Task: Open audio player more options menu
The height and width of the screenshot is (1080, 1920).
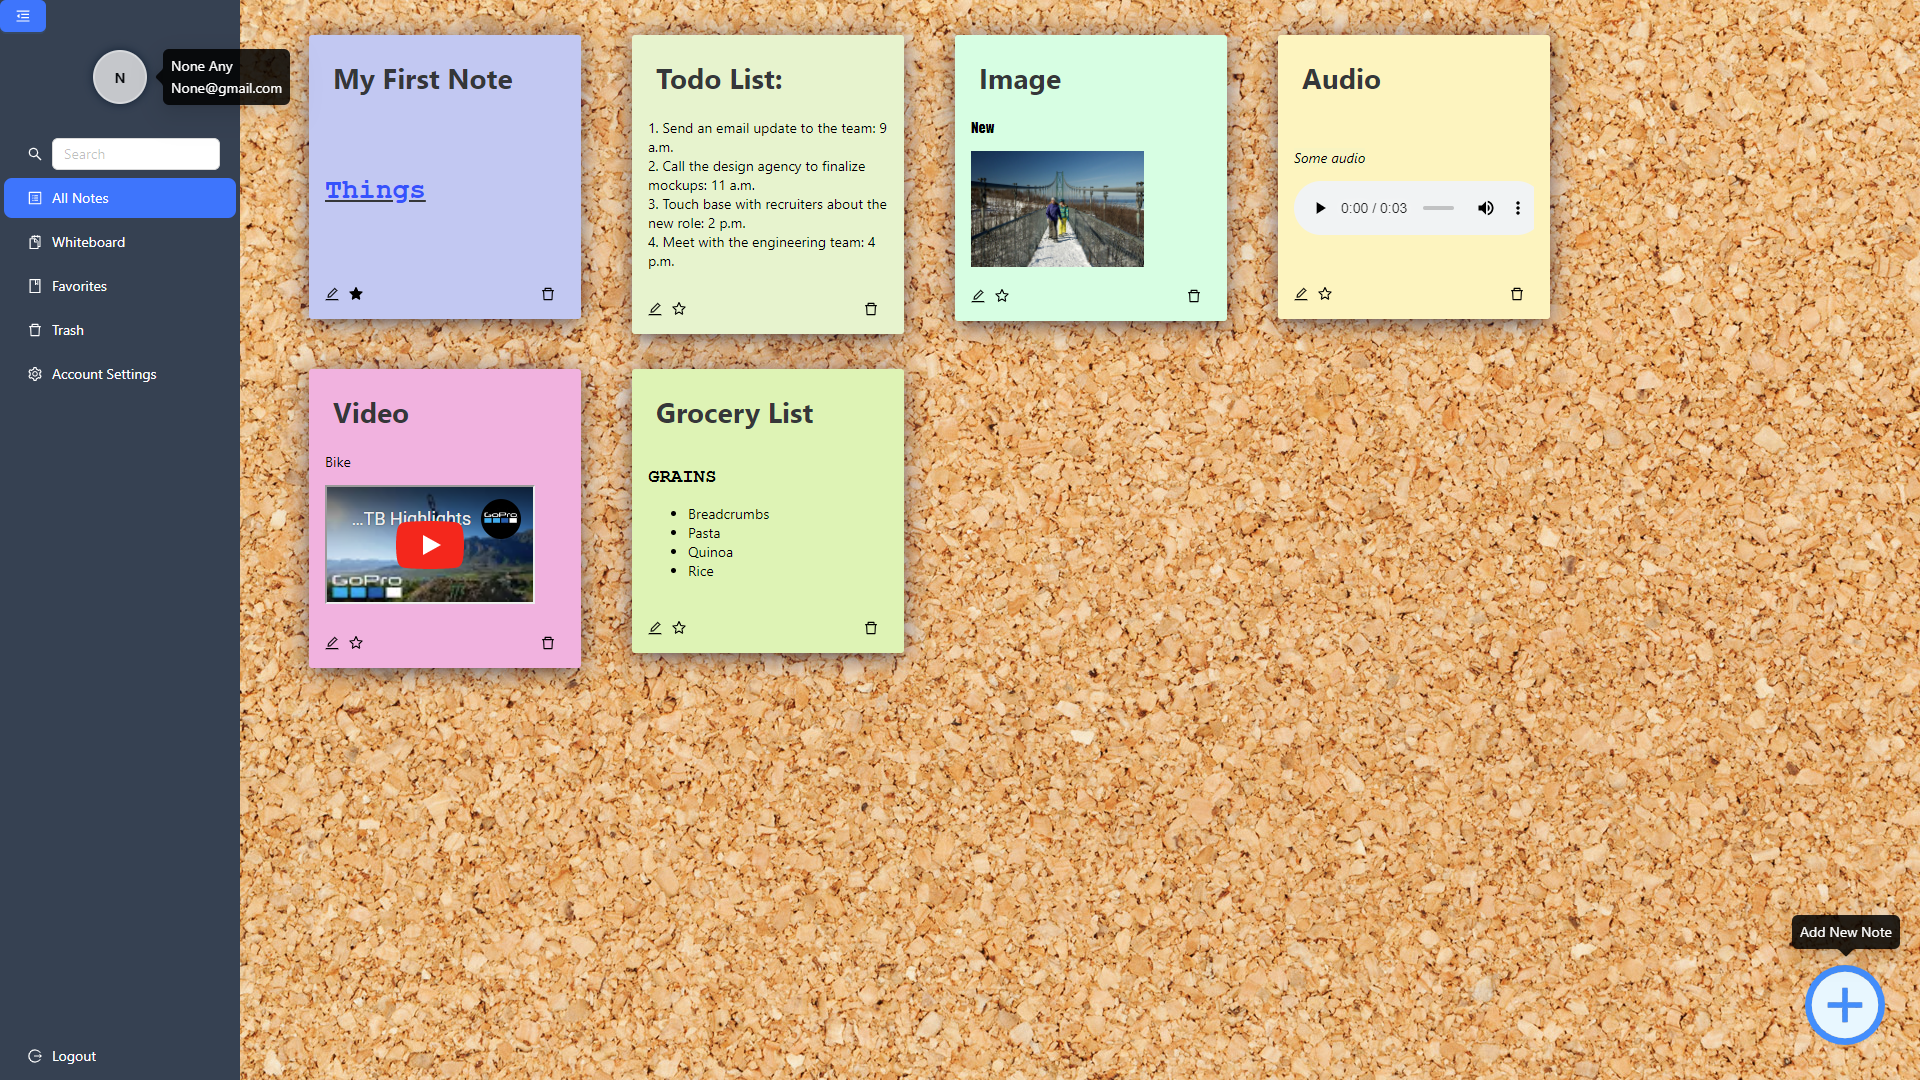Action: click(x=1517, y=208)
